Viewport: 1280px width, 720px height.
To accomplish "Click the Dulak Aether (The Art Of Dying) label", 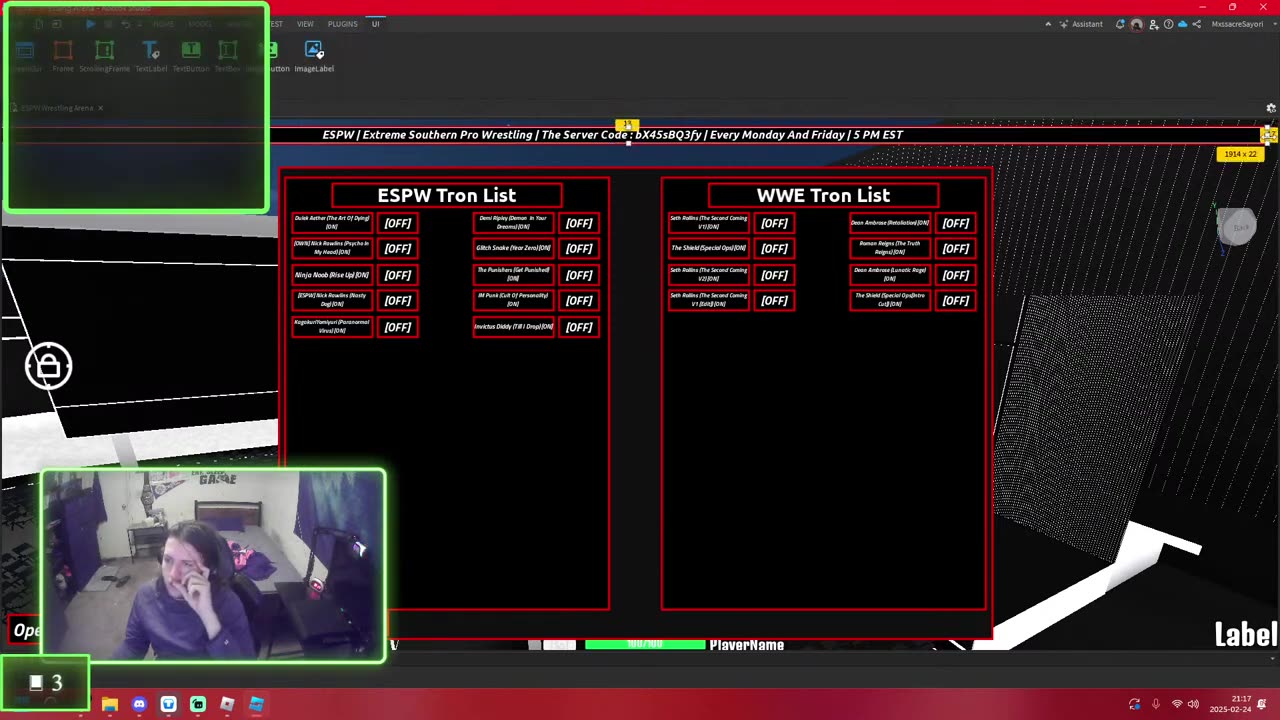I will (x=332, y=222).
